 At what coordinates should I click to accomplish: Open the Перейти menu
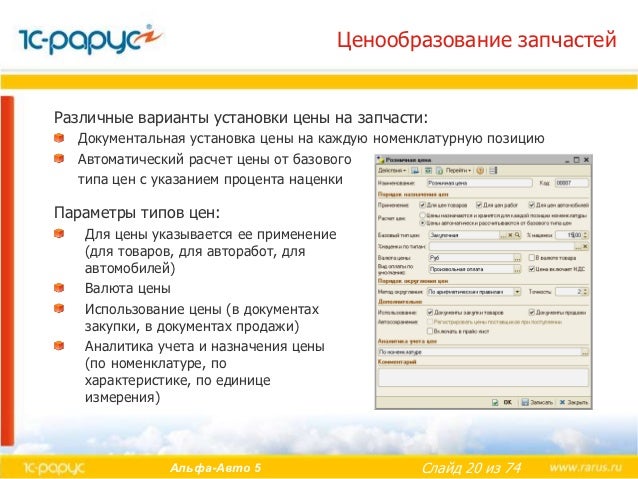(458, 171)
